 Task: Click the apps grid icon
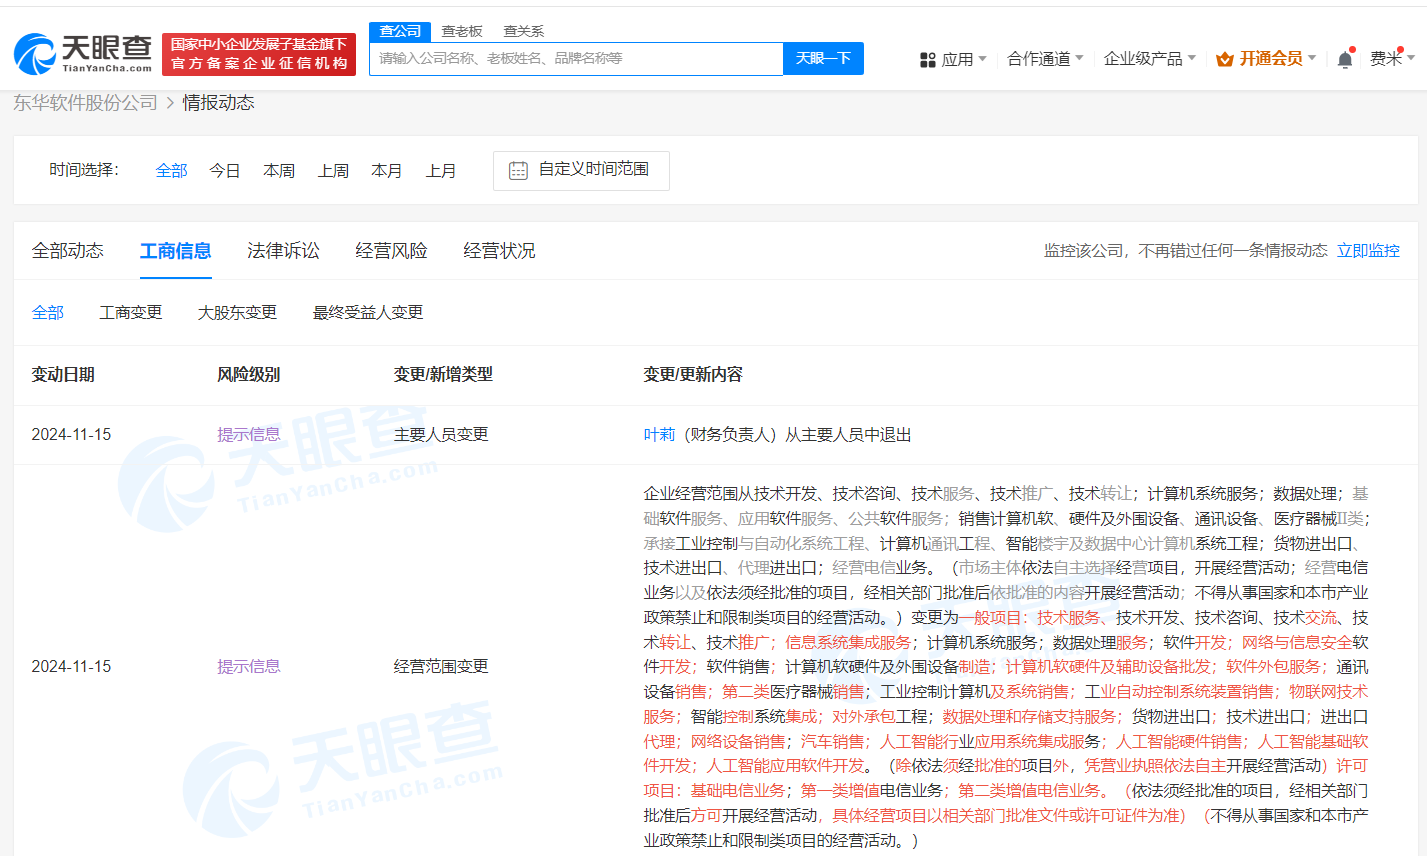tap(927, 60)
